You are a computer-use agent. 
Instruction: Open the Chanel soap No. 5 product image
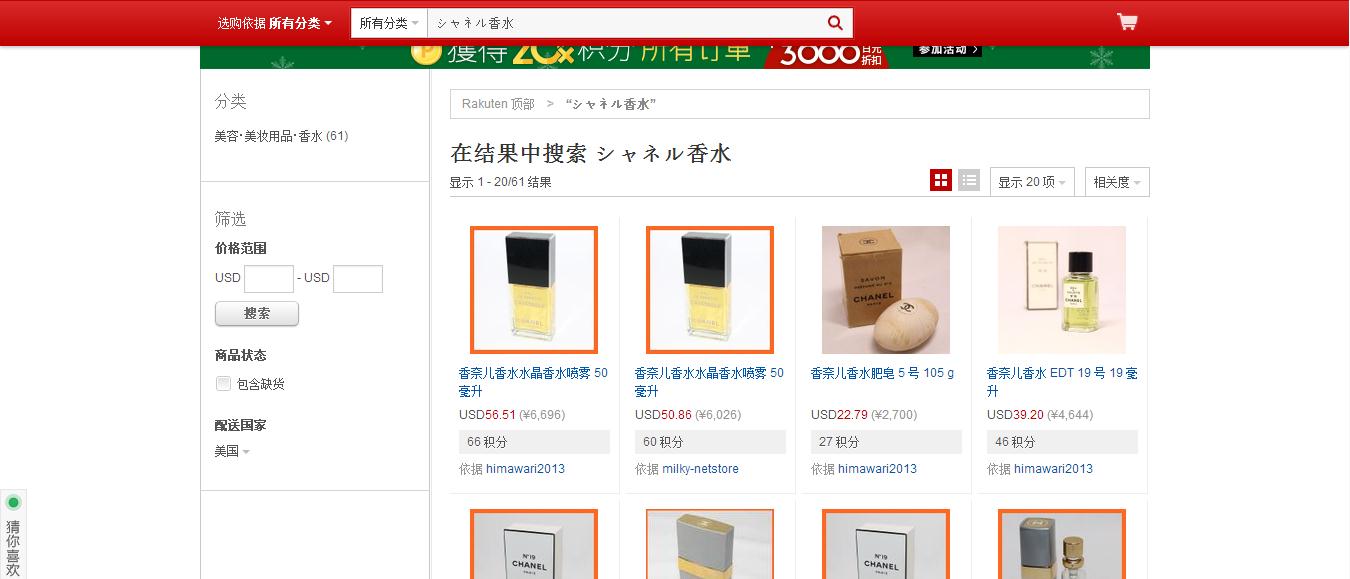pos(886,290)
